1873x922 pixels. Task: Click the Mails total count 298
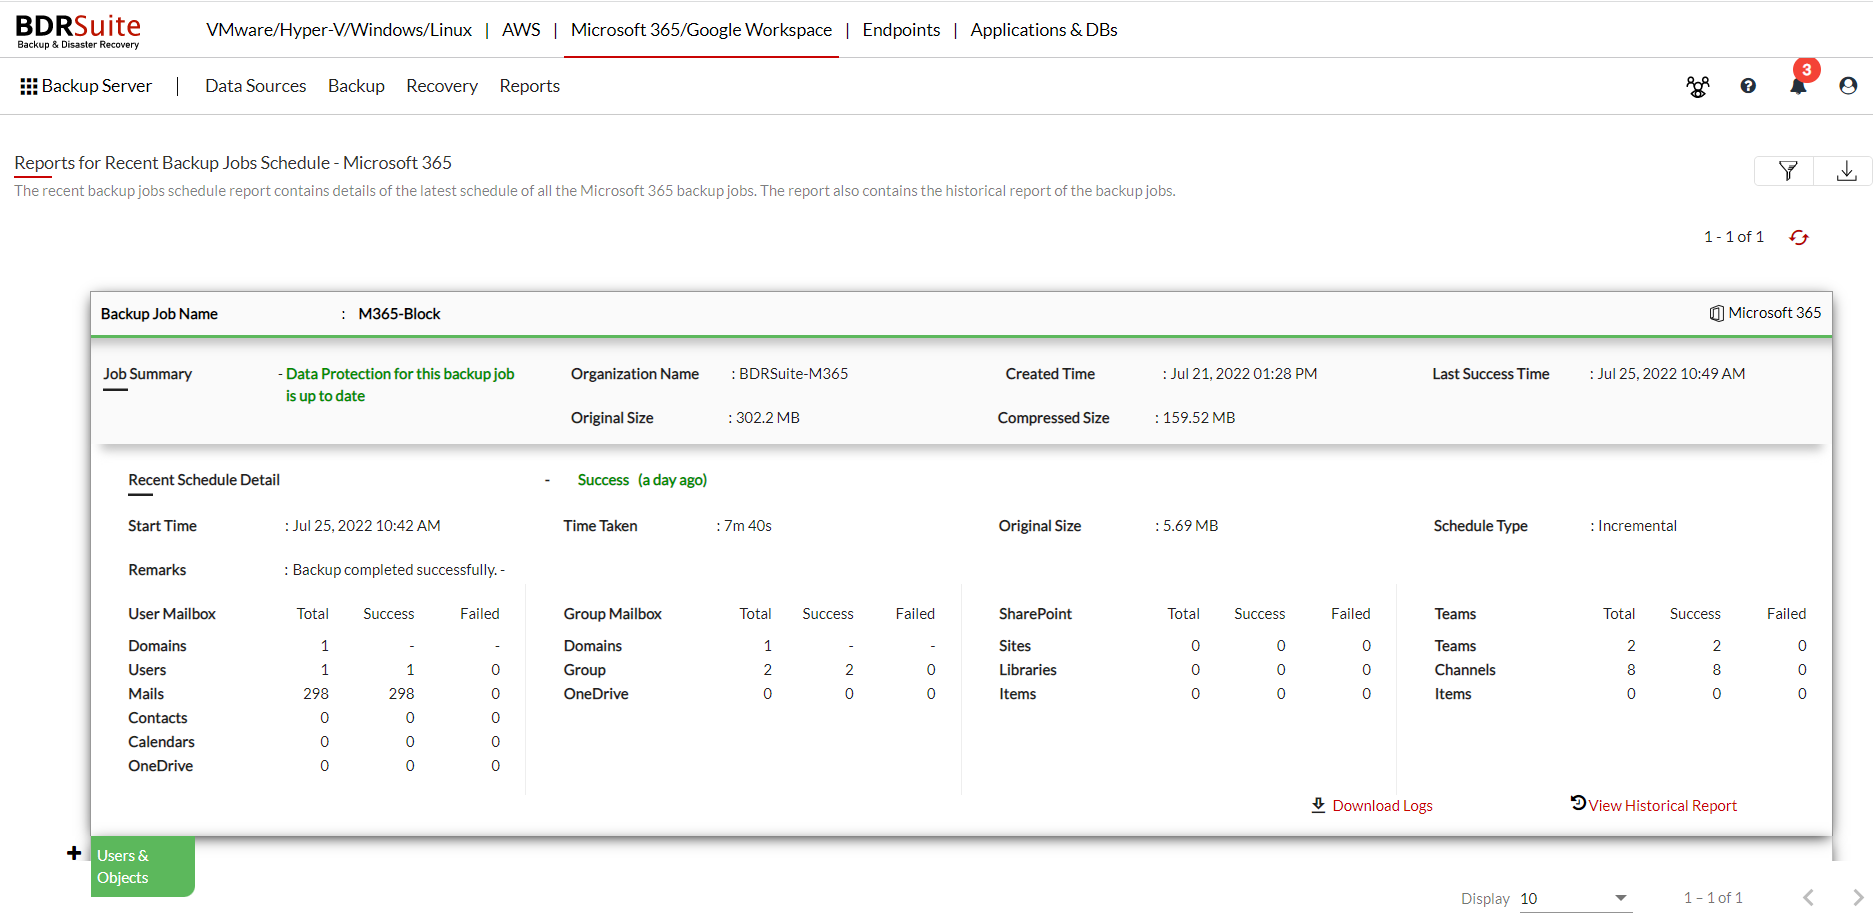[316, 694]
